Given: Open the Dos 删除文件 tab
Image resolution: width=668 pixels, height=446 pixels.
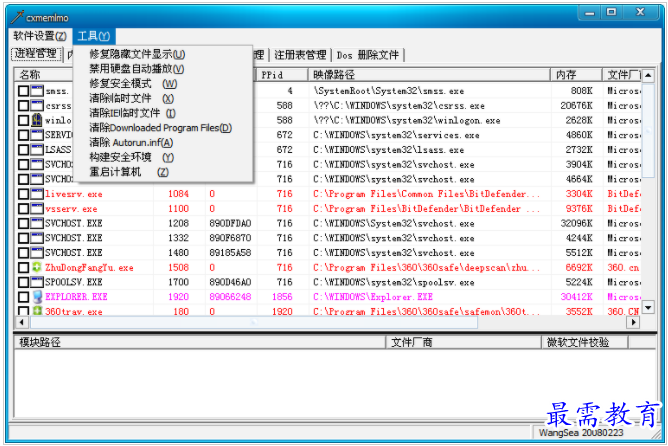Looking at the screenshot, I should point(368,55).
